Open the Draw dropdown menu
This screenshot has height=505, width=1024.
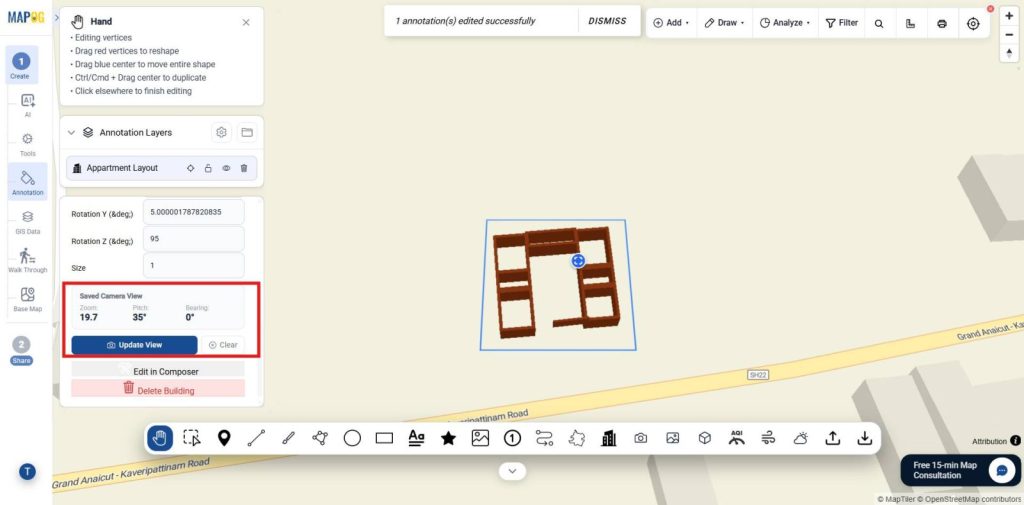pos(725,23)
